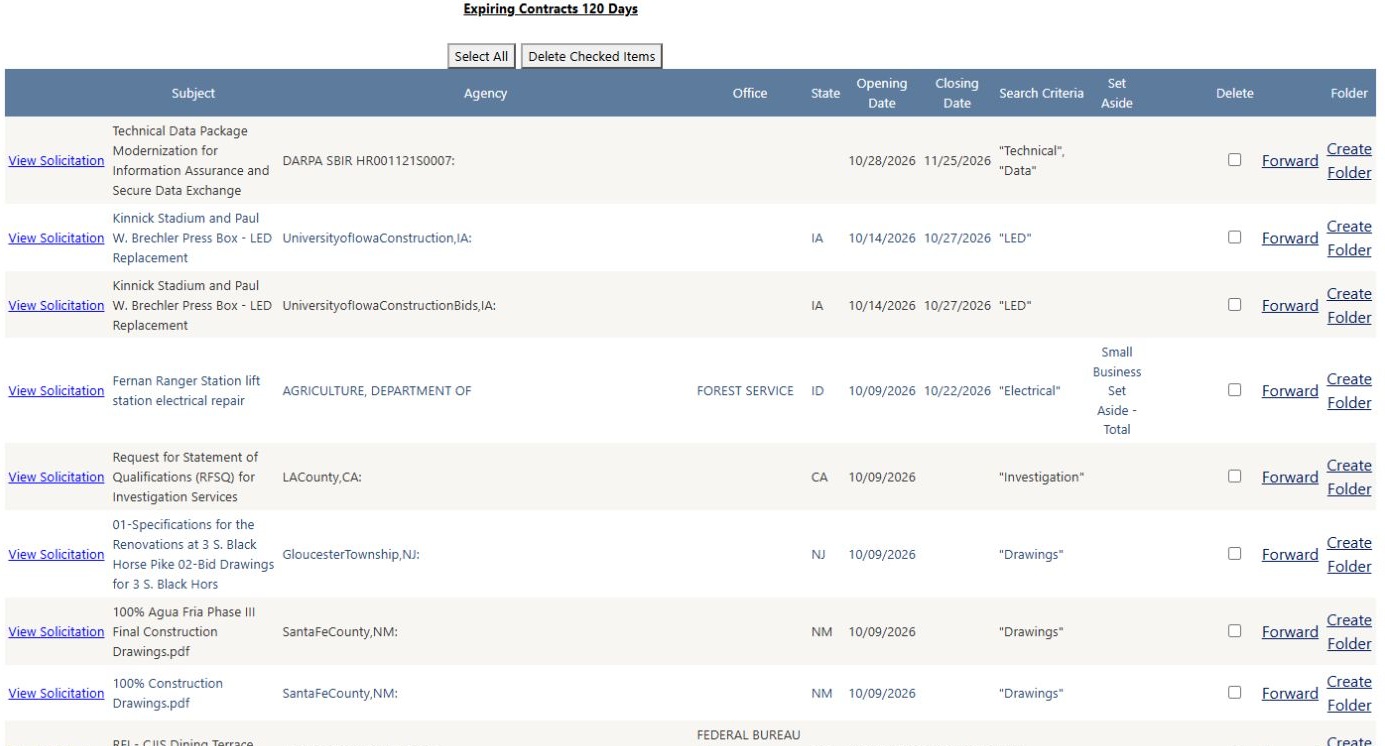Check delete box for Agua Fria Phase III row

pyautogui.click(x=1234, y=631)
